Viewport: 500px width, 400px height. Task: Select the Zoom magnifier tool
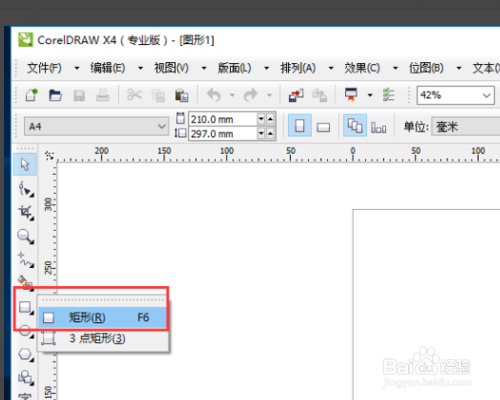click(26, 236)
